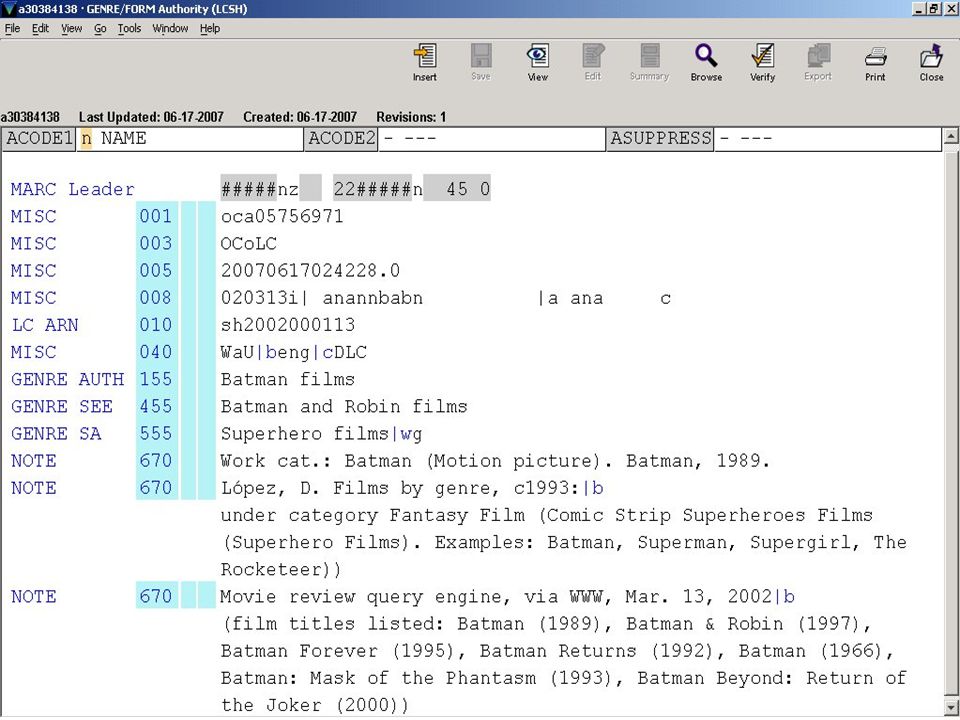Select tag 455 in the record
The width and height of the screenshot is (960, 720).
(156, 406)
